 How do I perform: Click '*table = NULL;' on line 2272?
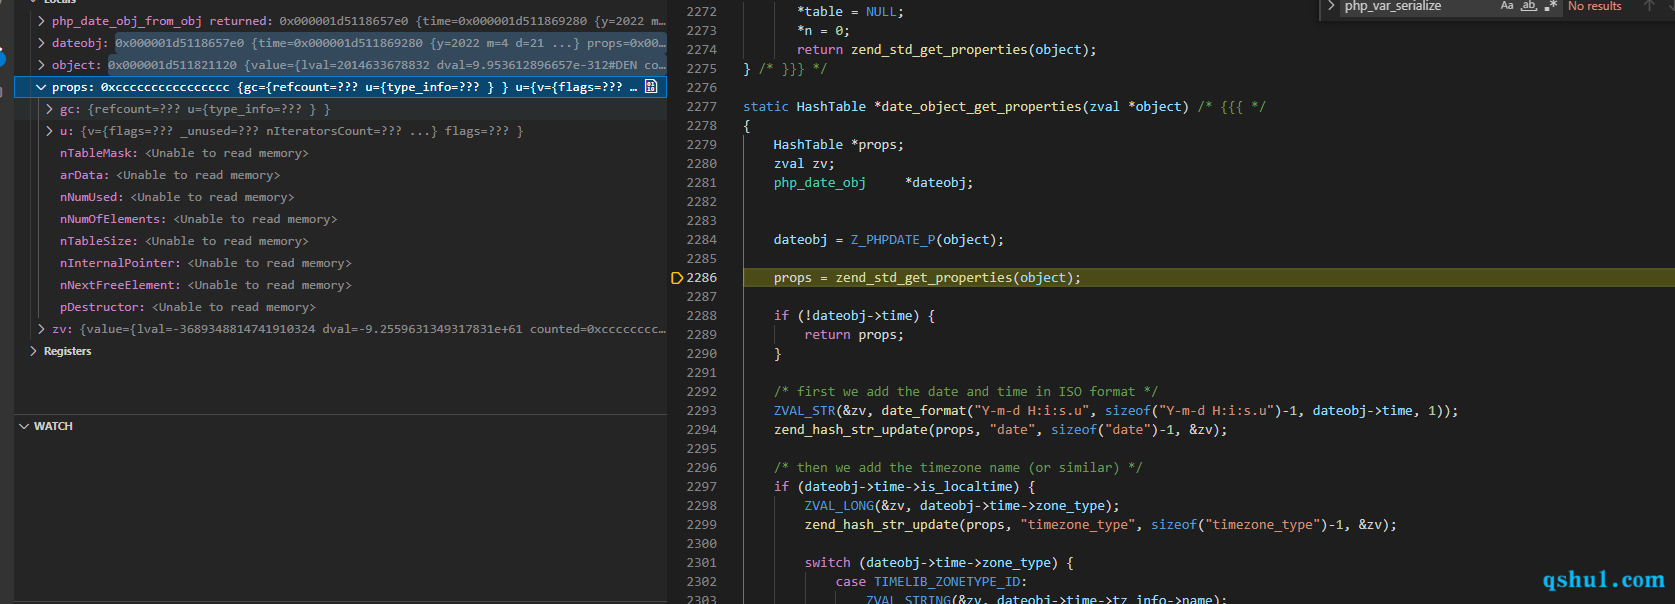point(850,12)
